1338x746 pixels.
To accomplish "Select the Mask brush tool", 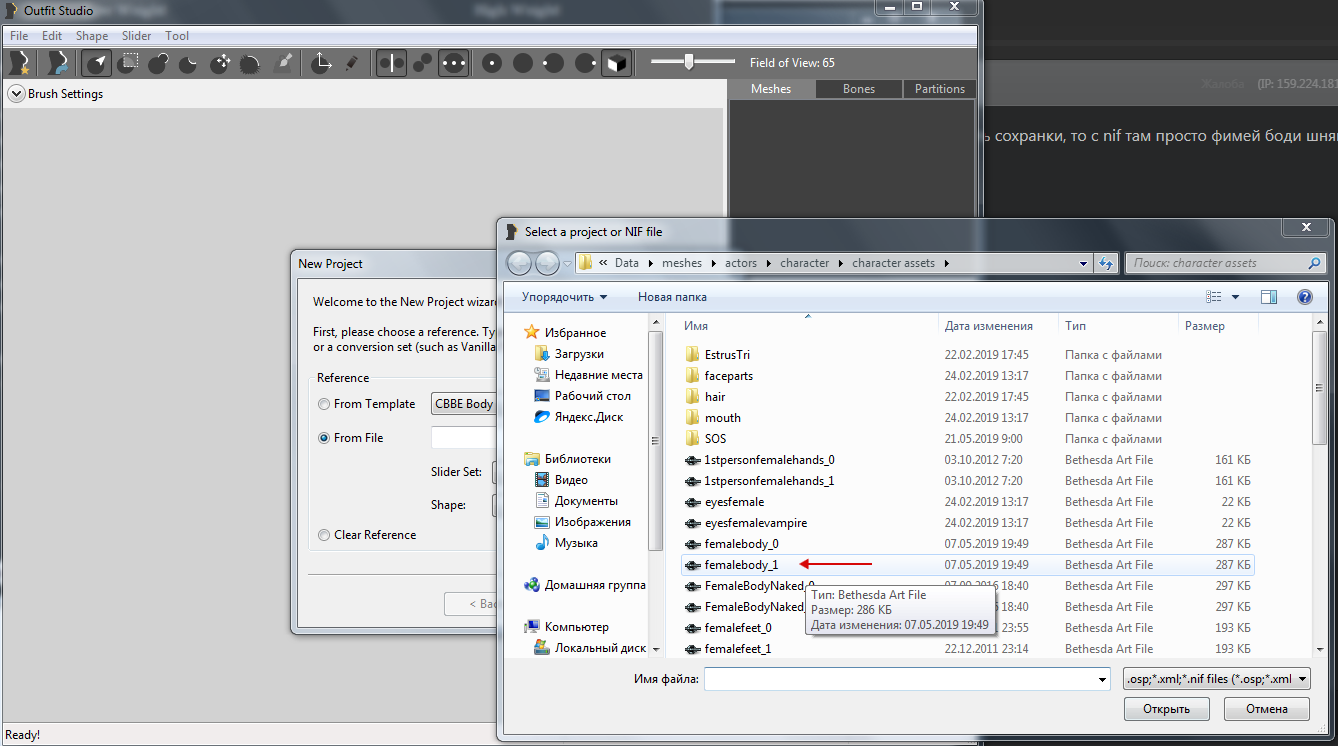I will coord(127,63).
